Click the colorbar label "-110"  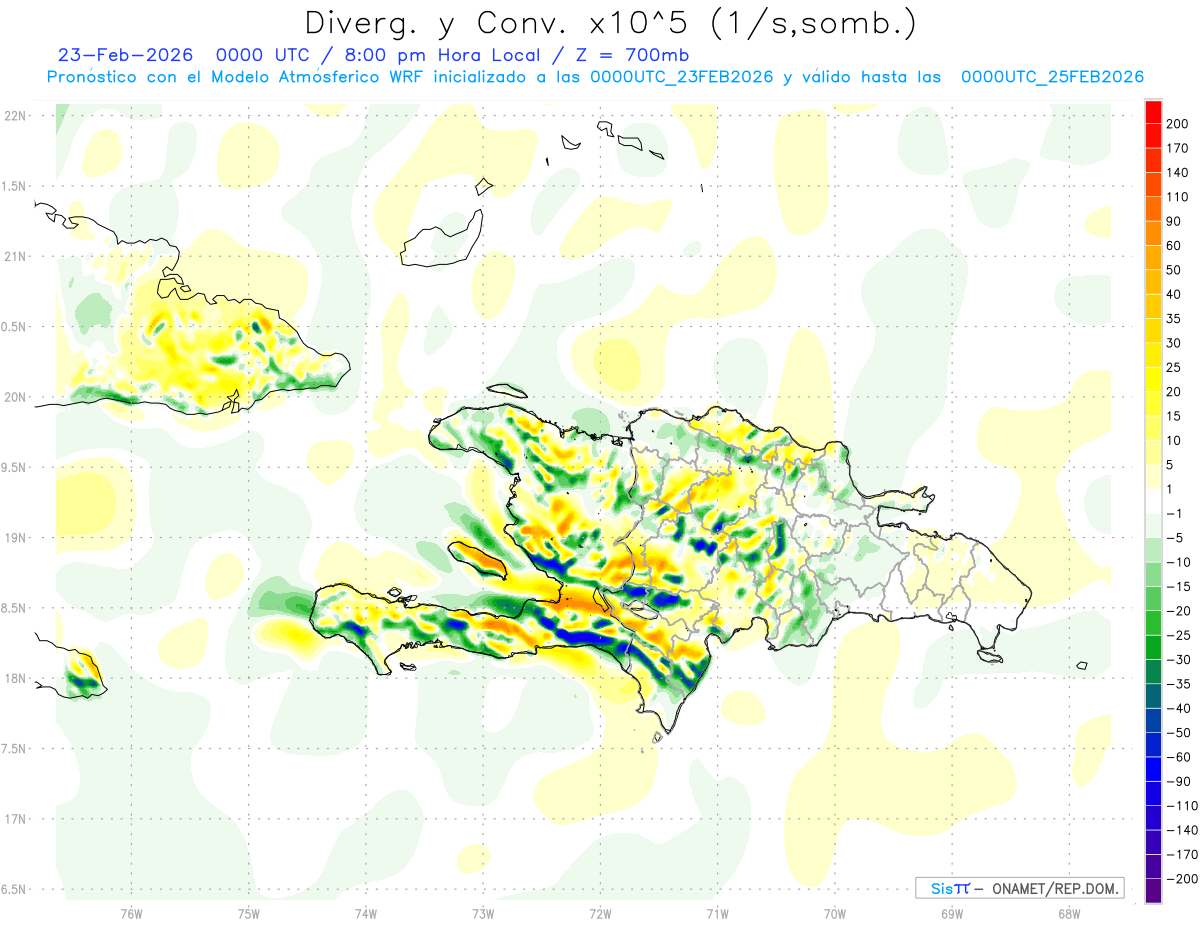[1182, 806]
